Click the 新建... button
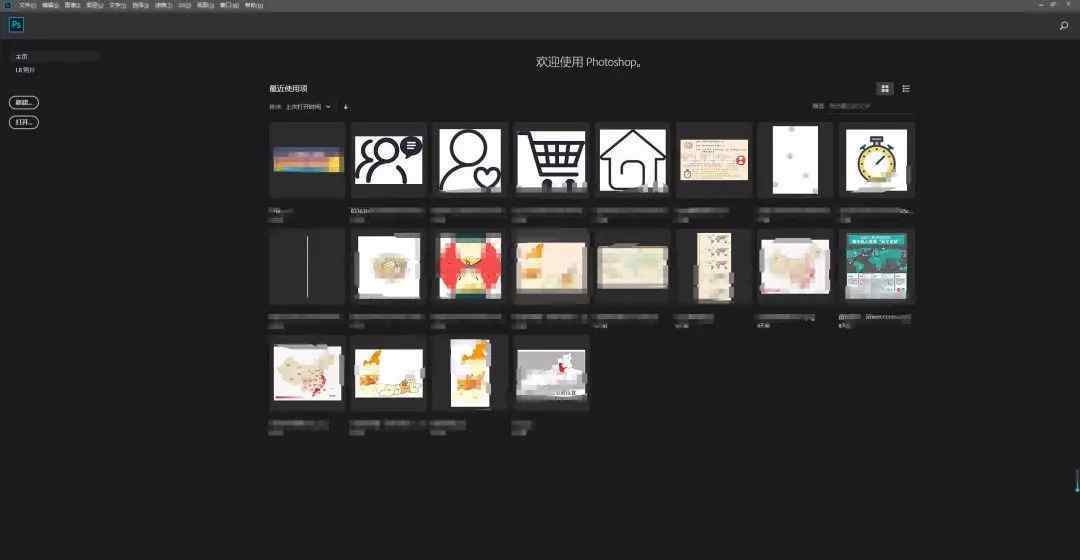Screen dimensions: 1080x560 coord(24,103)
